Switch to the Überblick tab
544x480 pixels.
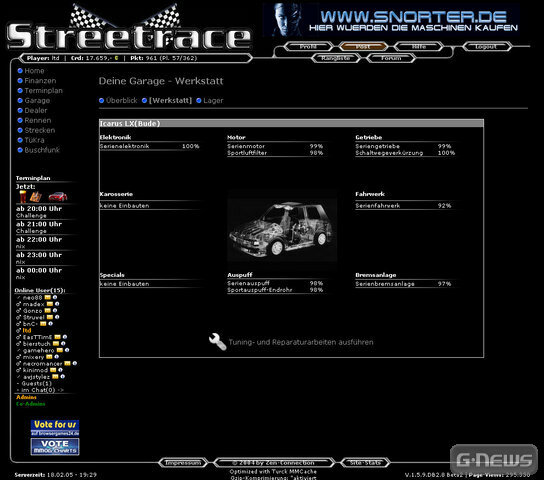(121, 101)
